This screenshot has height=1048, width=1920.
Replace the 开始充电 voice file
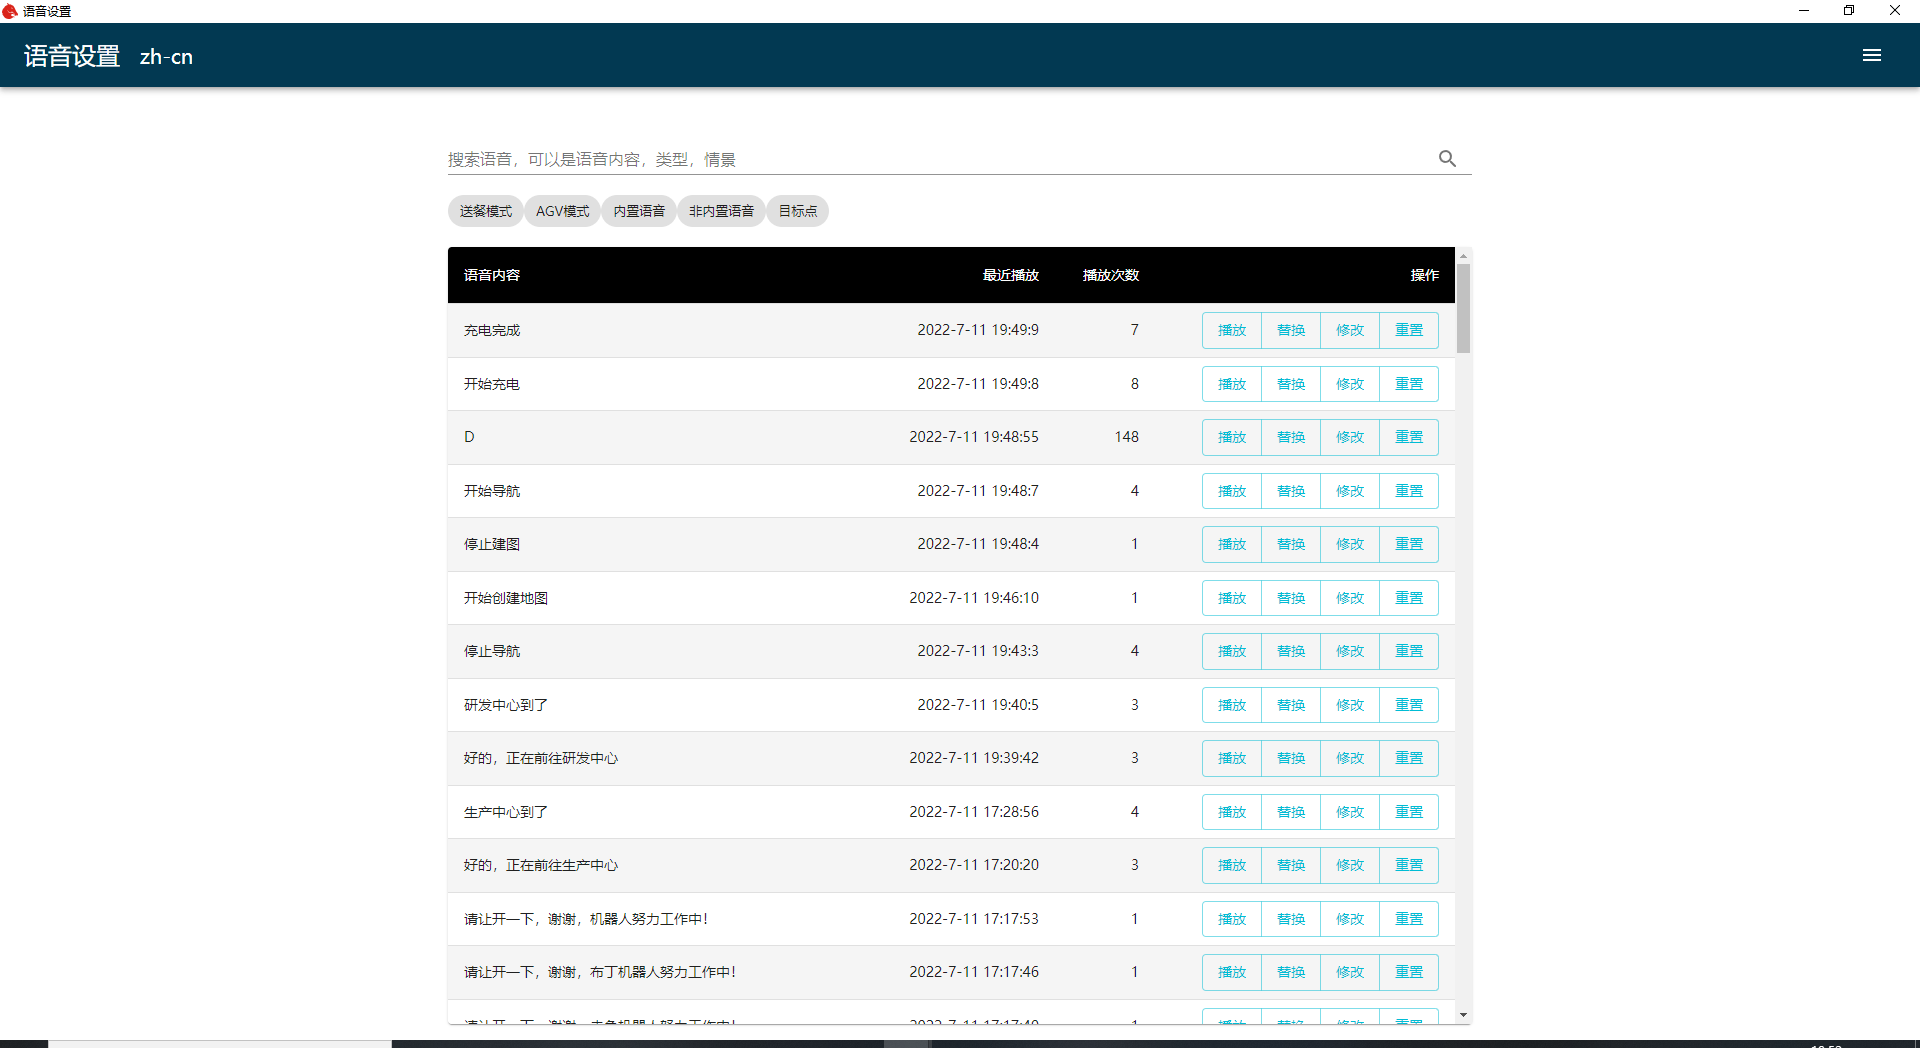point(1290,384)
